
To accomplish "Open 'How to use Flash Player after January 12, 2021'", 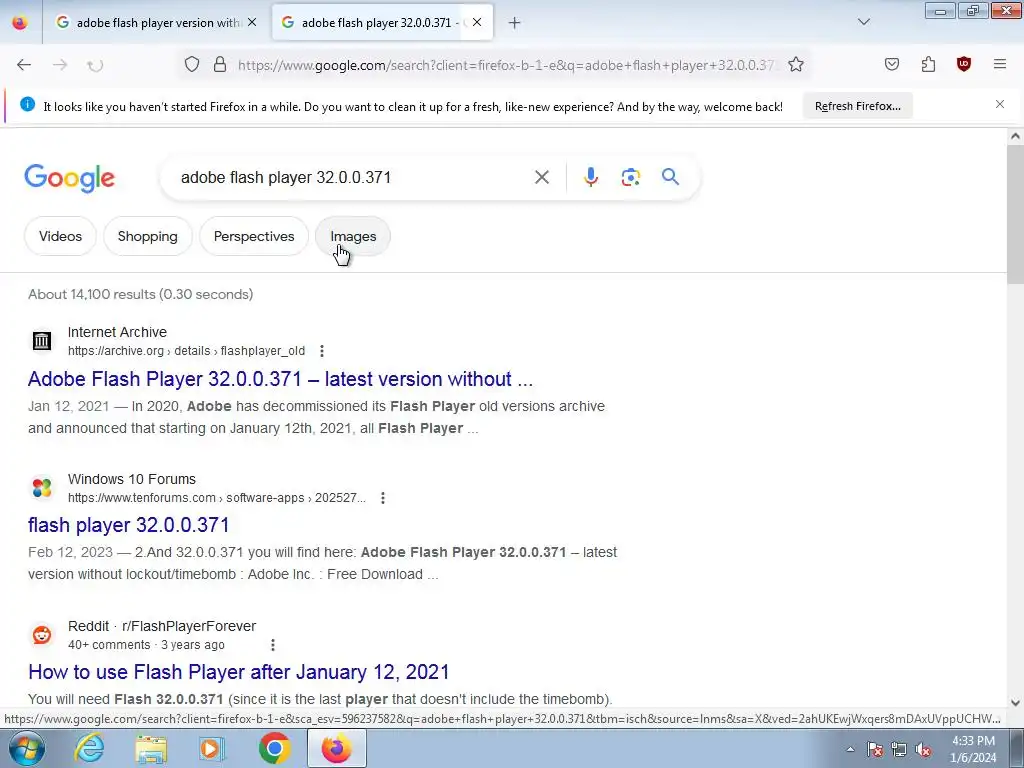I will [239, 672].
